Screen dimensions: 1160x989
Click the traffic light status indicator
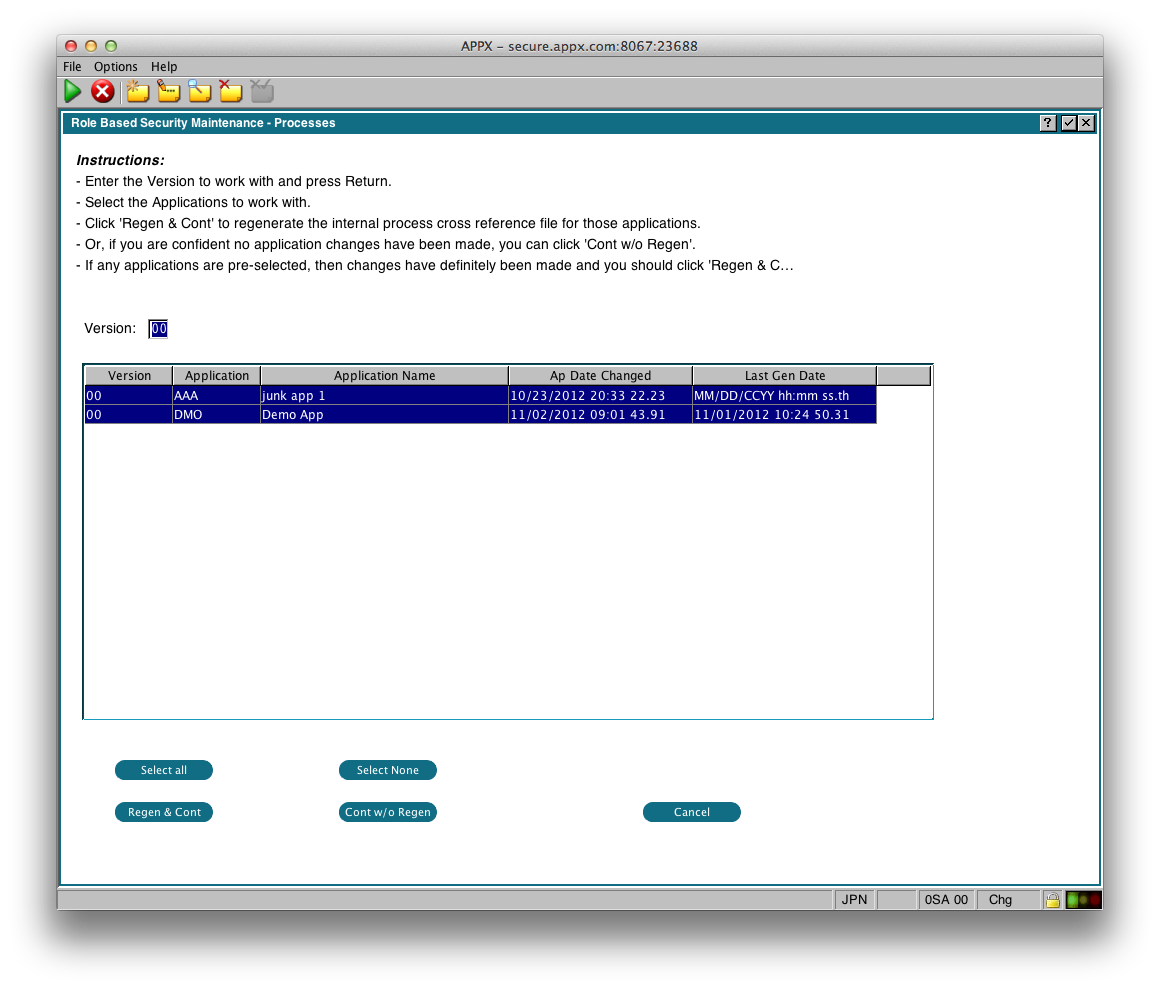[1083, 899]
